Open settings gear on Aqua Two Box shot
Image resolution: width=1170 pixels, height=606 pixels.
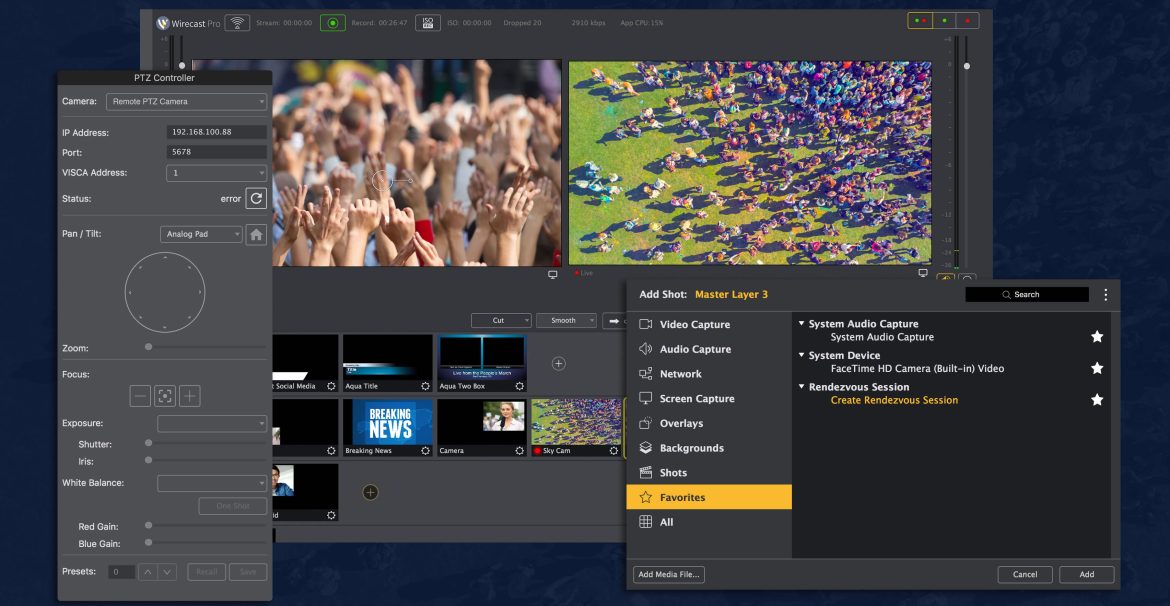pyautogui.click(x=519, y=387)
